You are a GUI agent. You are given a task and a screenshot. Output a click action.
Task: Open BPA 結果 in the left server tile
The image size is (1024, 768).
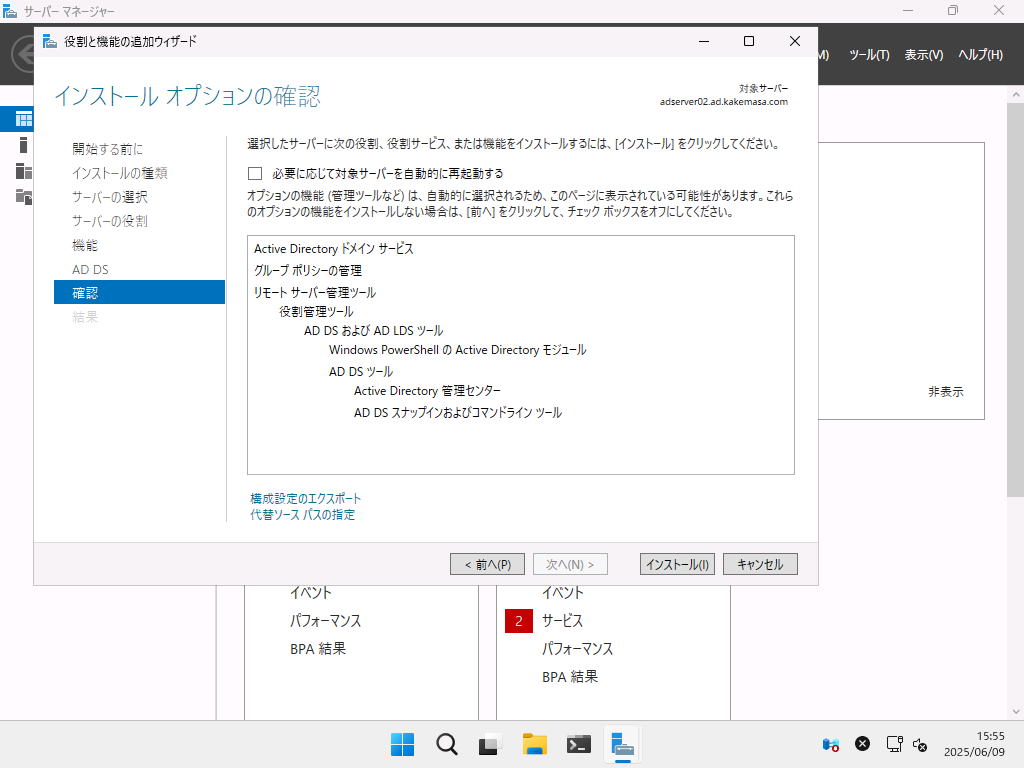tap(318, 649)
